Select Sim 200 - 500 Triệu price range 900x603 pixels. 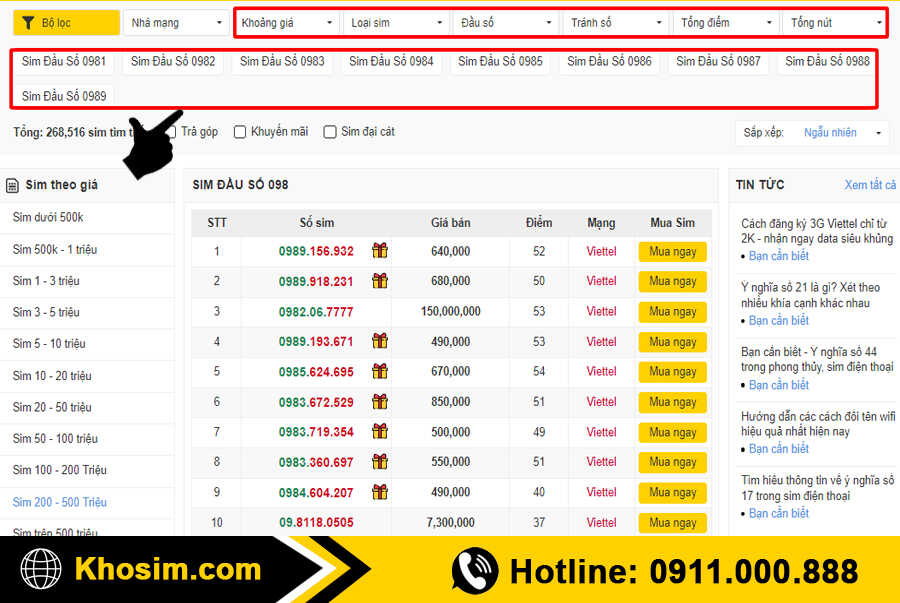60,502
